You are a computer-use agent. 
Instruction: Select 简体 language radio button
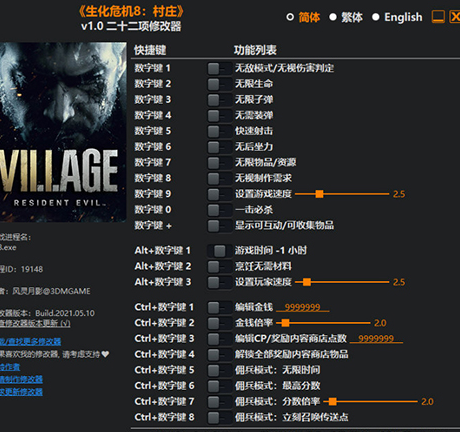(290, 17)
